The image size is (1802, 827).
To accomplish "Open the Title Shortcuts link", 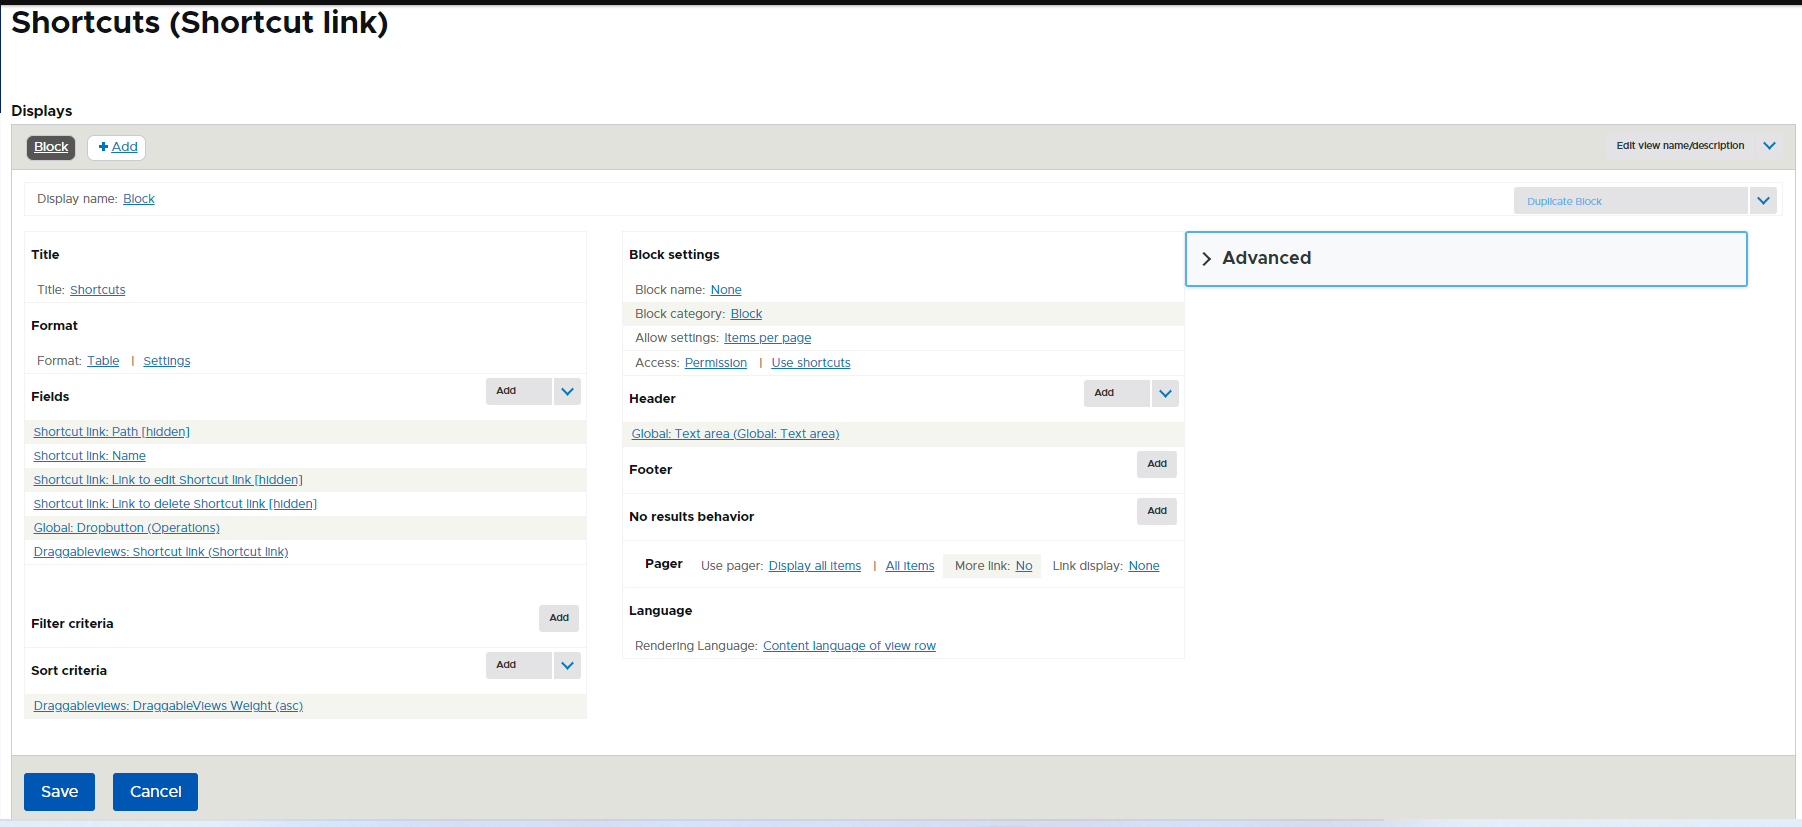I will 98,290.
